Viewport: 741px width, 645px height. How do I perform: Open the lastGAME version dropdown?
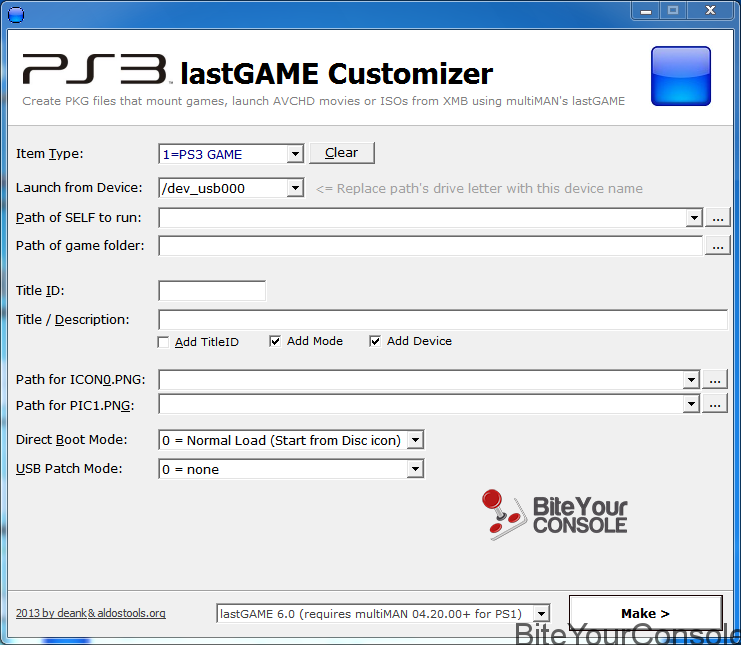pos(541,614)
